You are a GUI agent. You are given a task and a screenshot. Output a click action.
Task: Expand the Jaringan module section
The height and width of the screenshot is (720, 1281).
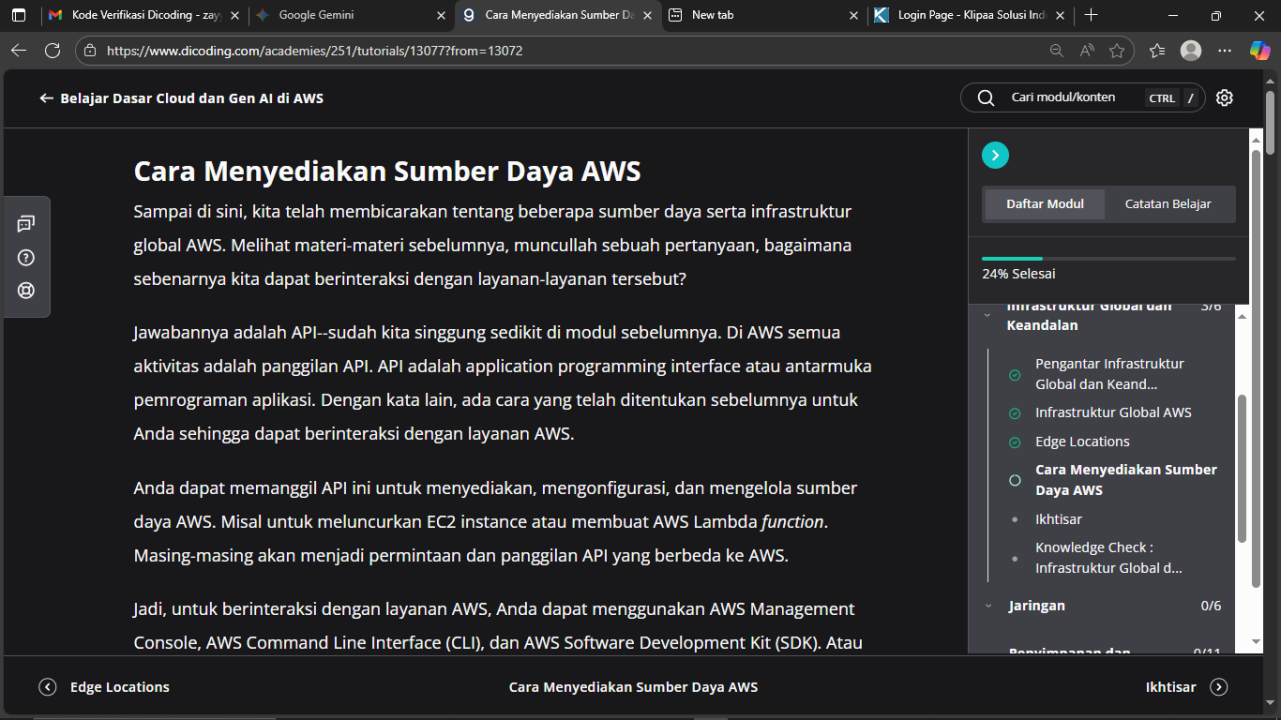(988, 606)
